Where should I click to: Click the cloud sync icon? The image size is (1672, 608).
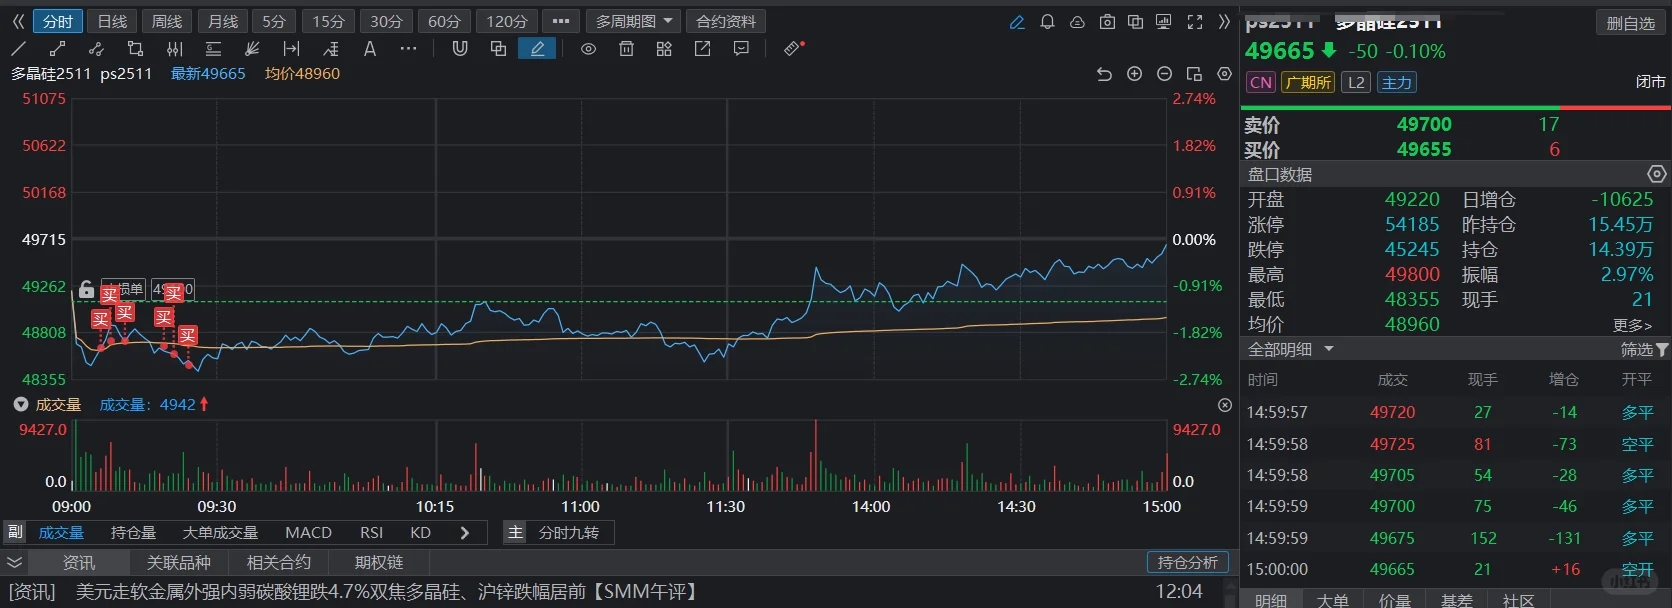1077,21
